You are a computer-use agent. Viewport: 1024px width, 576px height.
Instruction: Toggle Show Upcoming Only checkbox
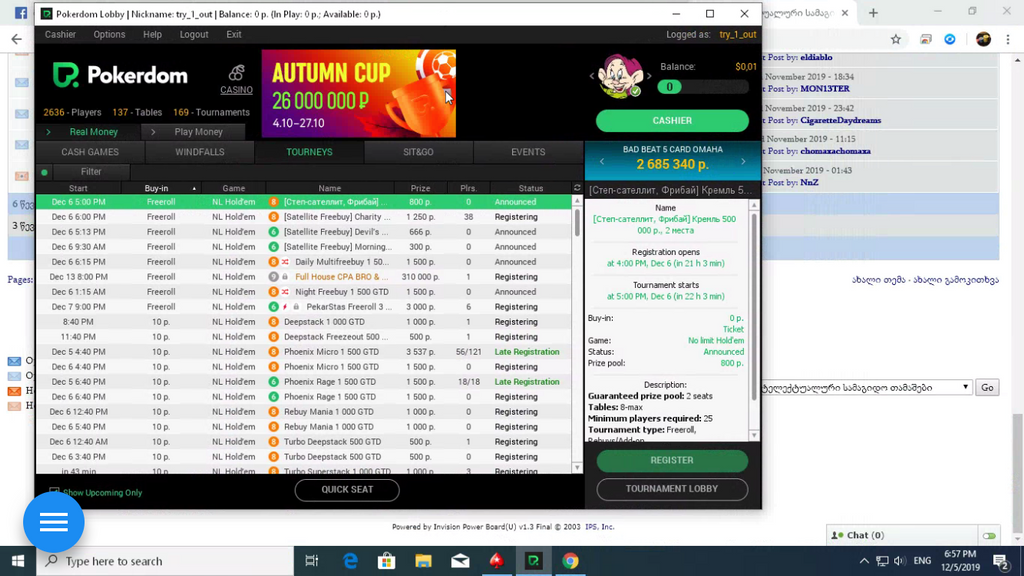pos(54,492)
